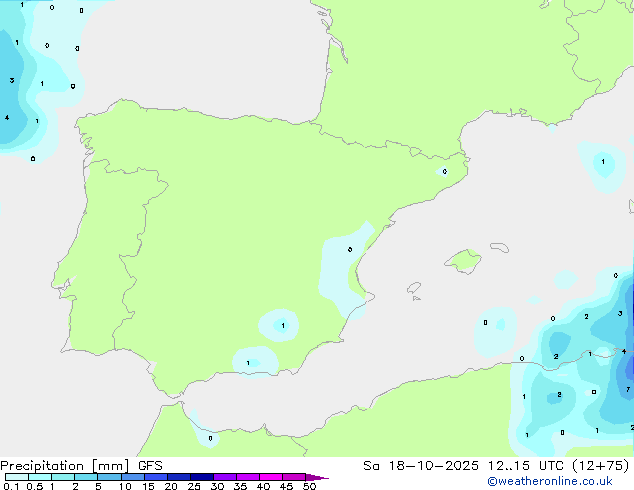The height and width of the screenshot is (490, 634).
Task: Click the 'Sa 18-10-2025 12..15 UTC' timestamp
Action: [x=464, y=466]
